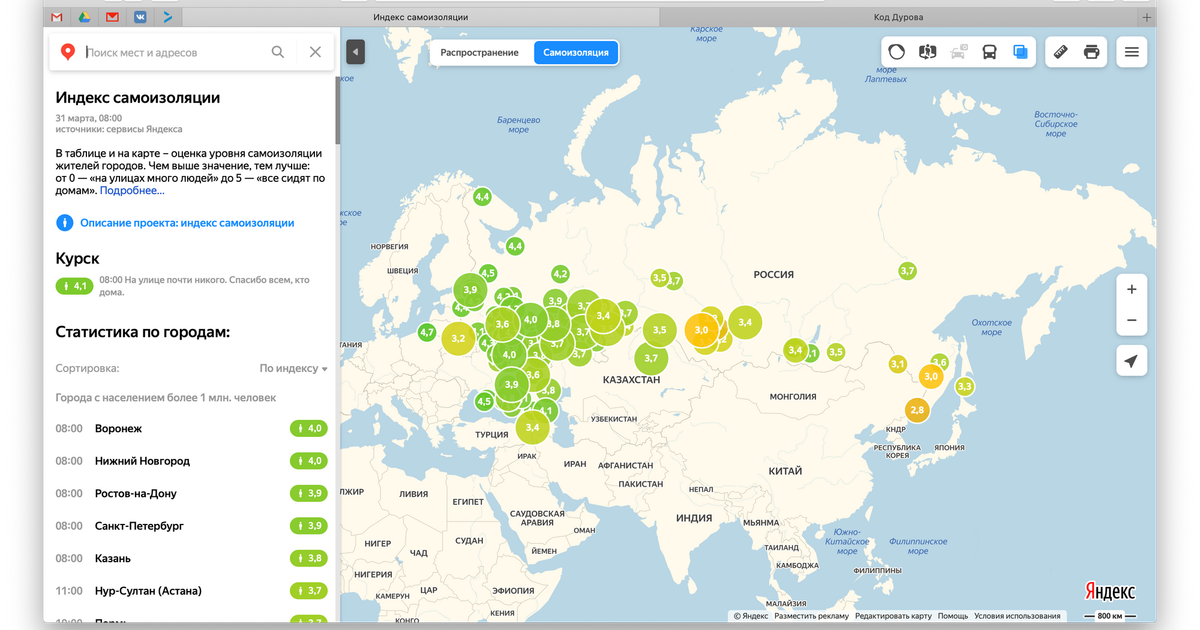
Task: Click the print map icon
Action: [1091, 52]
